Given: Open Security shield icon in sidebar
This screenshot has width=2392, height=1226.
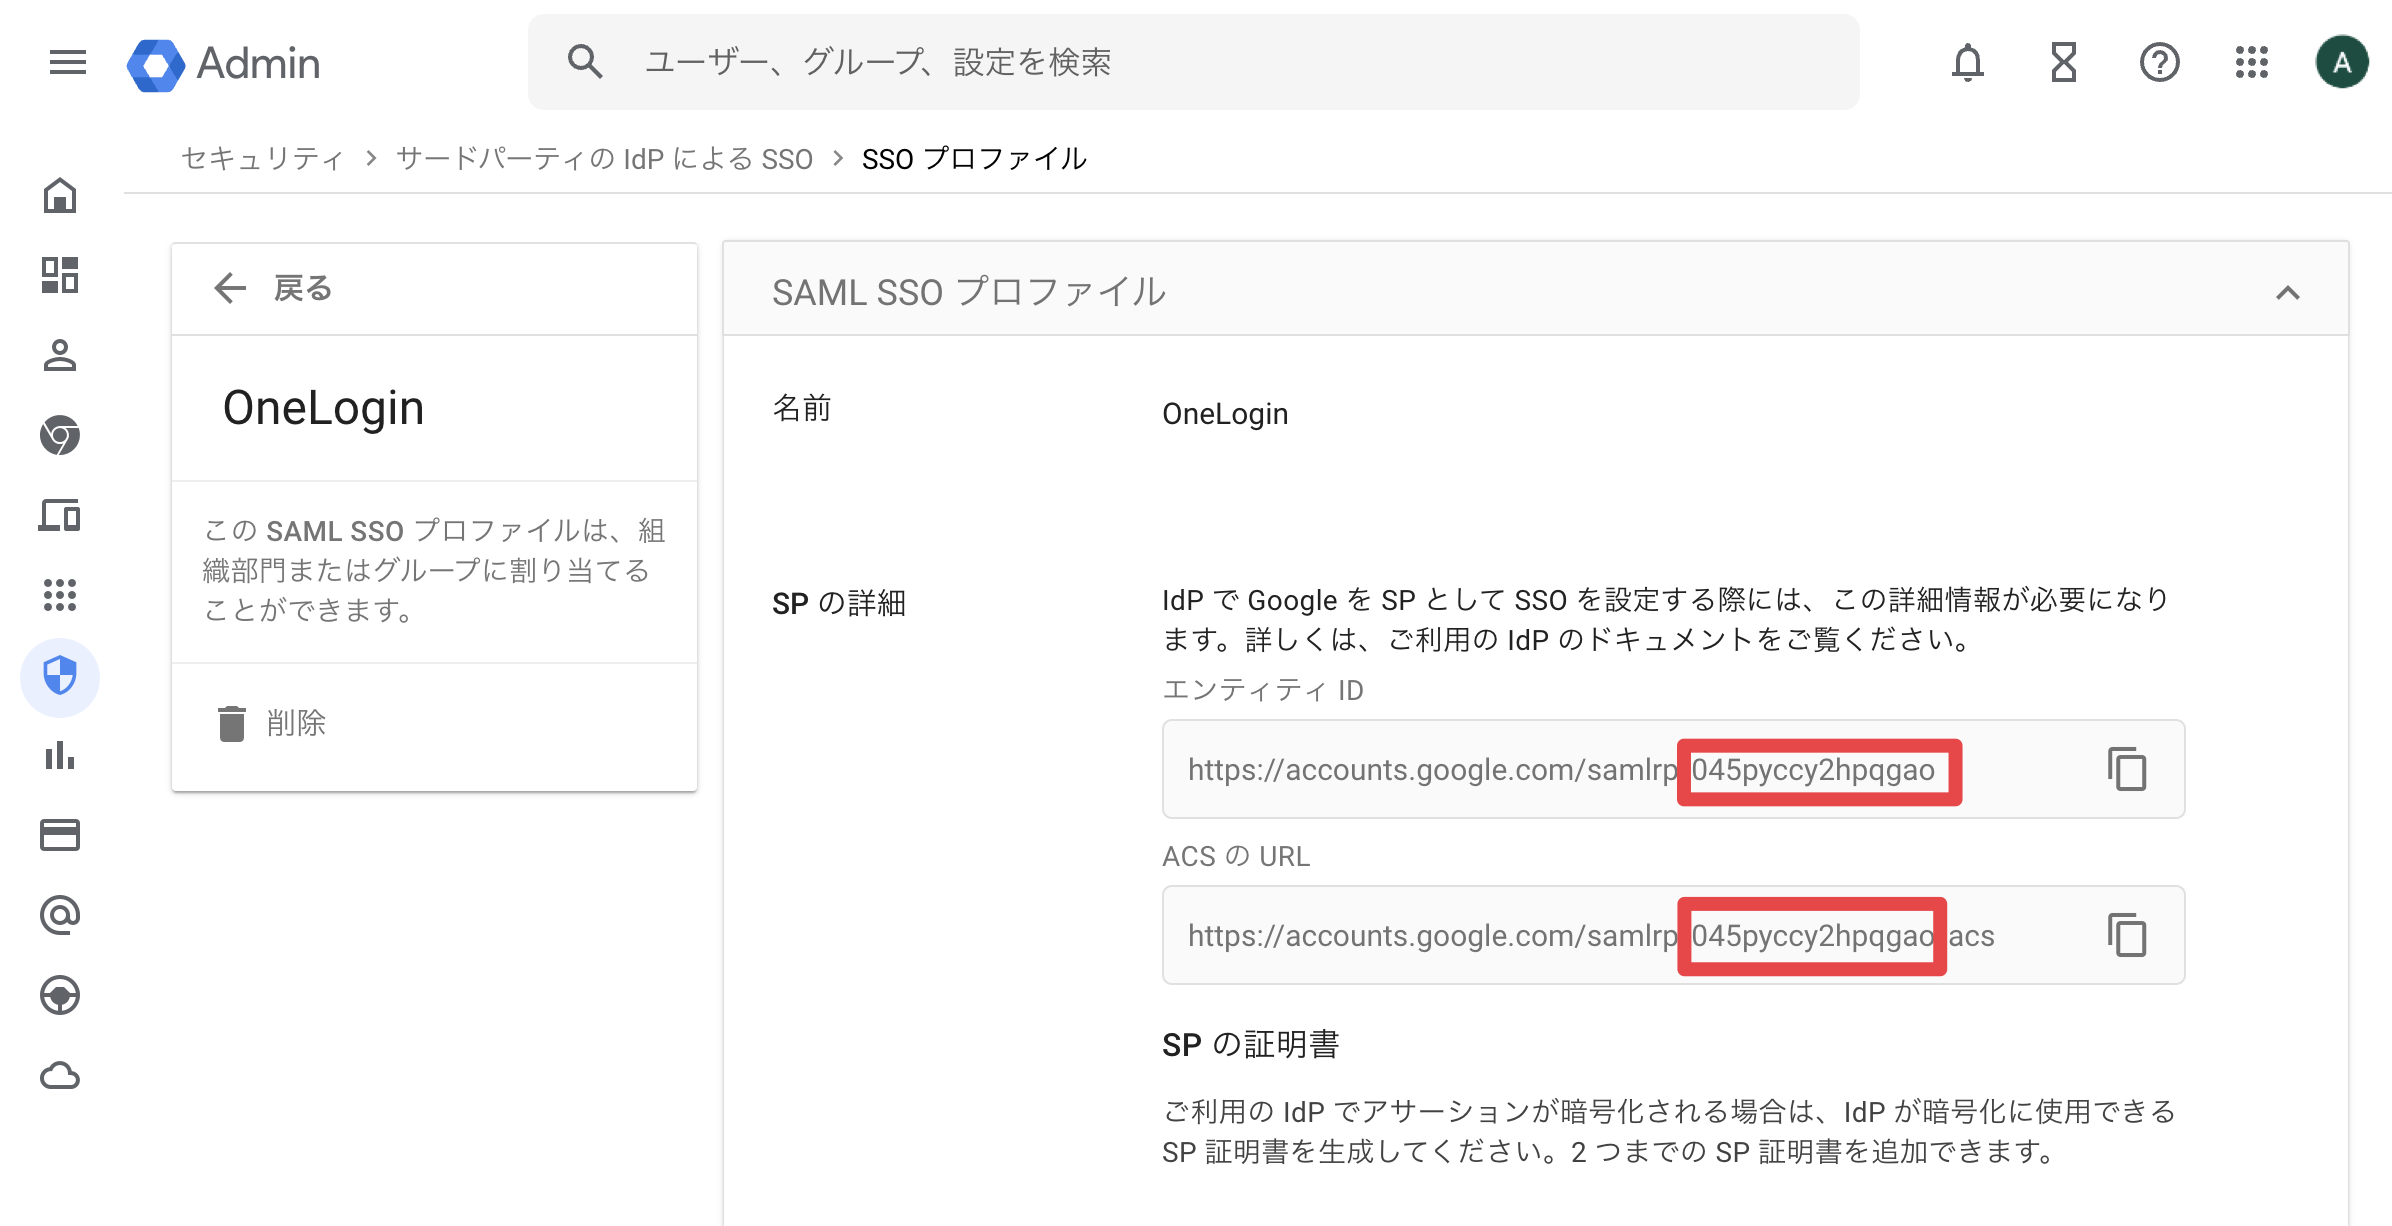Looking at the screenshot, I should pyautogui.click(x=60, y=676).
